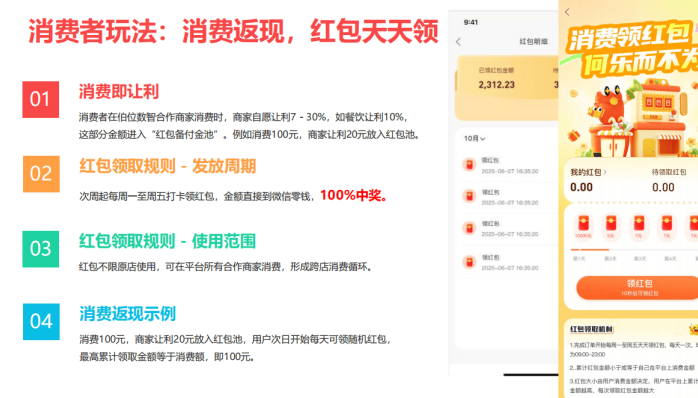Click the 红包明细 page title
The height and width of the screenshot is (398, 698).
(x=533, y=41)
